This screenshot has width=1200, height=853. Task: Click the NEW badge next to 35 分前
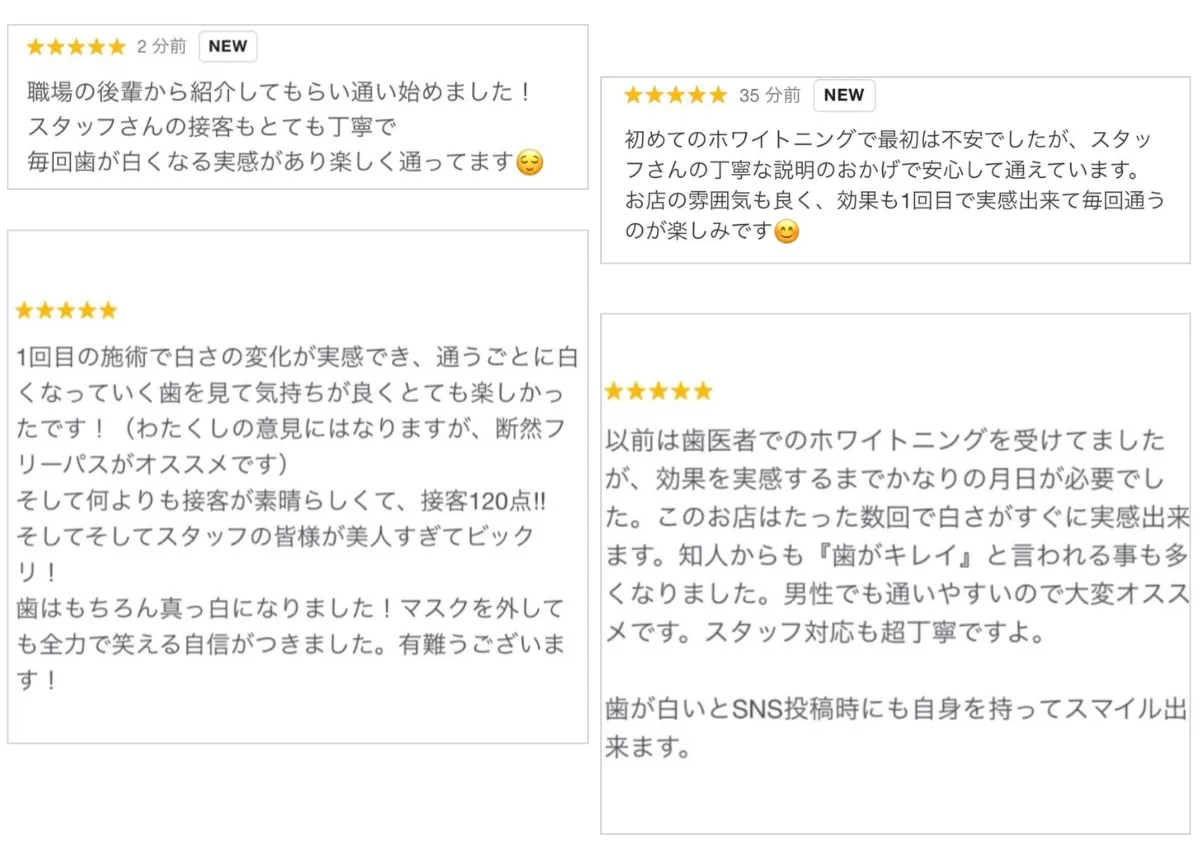pos(844,95)
